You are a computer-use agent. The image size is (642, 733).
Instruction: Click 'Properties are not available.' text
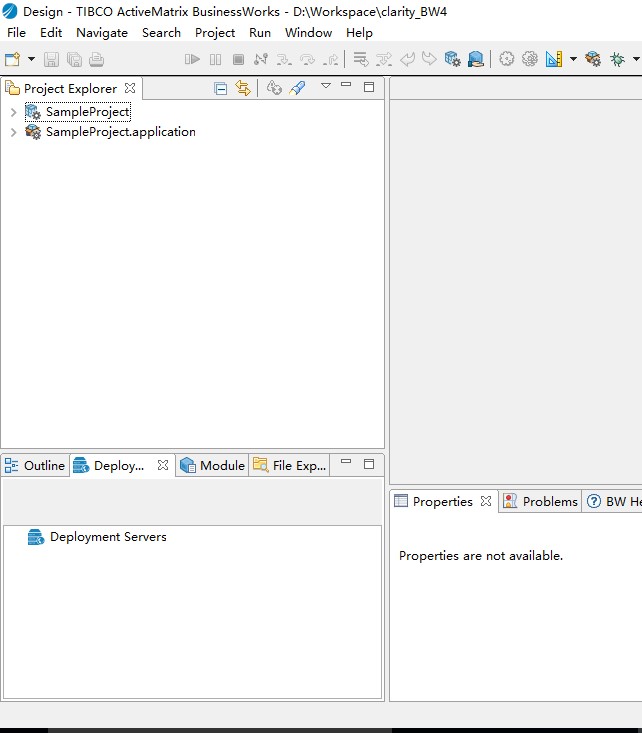pos(481,556)
